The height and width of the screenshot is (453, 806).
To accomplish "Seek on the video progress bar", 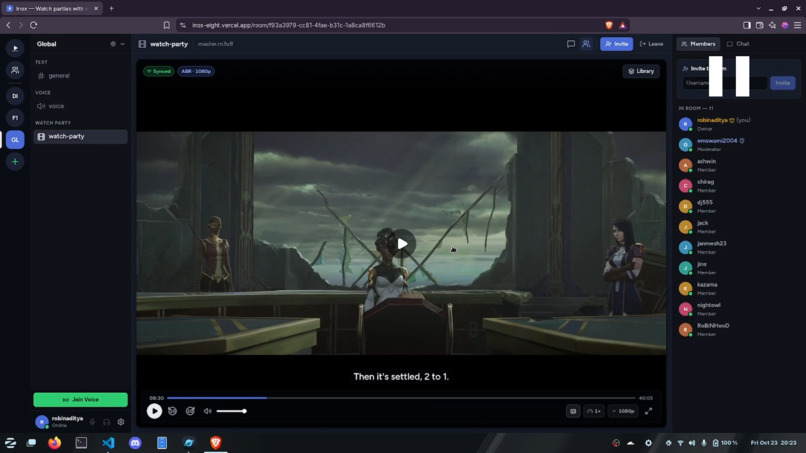I will (401, 397).
